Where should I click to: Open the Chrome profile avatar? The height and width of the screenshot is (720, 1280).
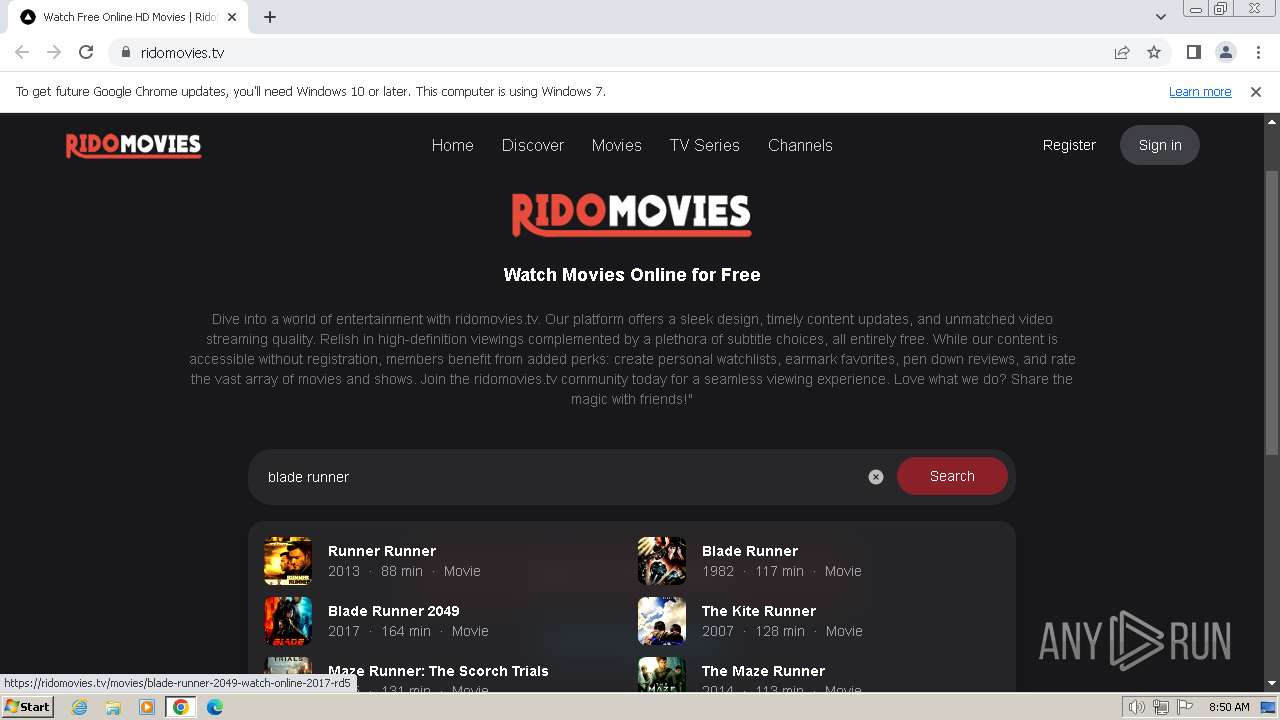point(1226,52)
